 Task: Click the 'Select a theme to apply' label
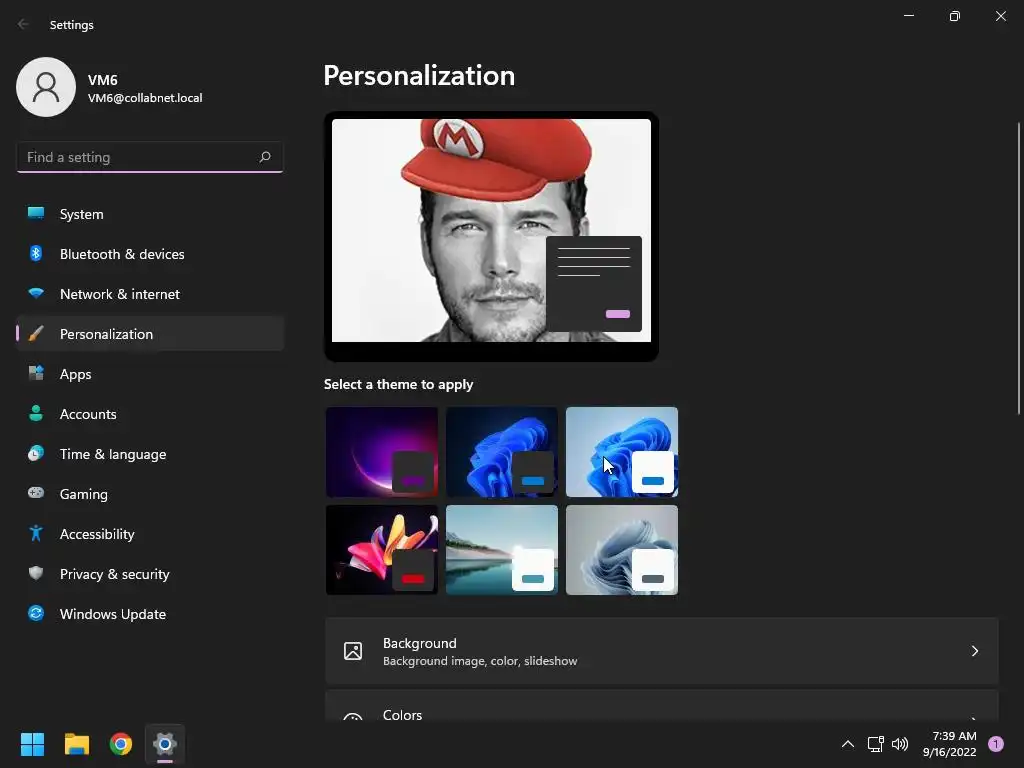click(398, 384)
